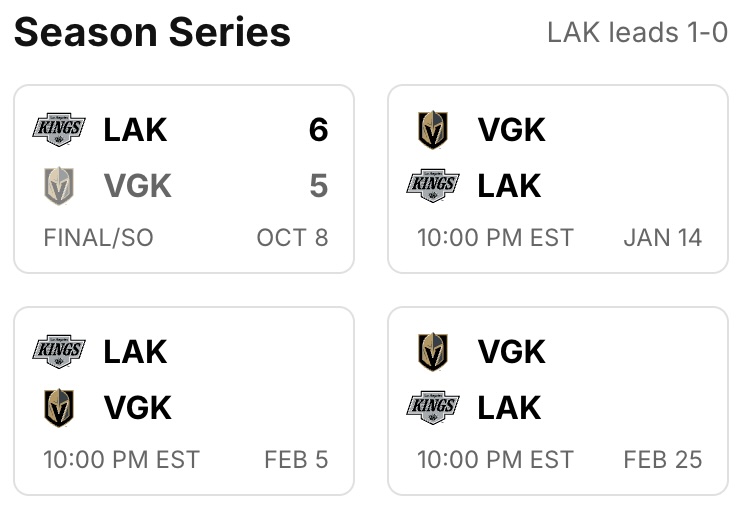Open the FEB 25 game date
This screenshot has width=754, height=512.
click(662, 460)
